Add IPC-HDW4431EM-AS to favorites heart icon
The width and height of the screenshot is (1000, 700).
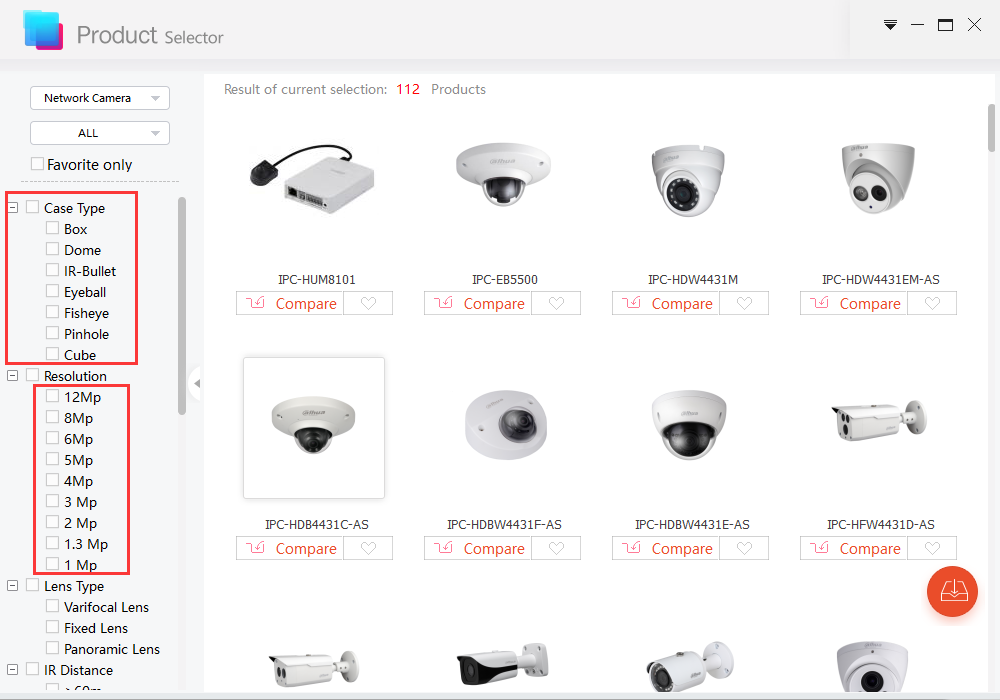pyautogui.click(x=932, y=303)
